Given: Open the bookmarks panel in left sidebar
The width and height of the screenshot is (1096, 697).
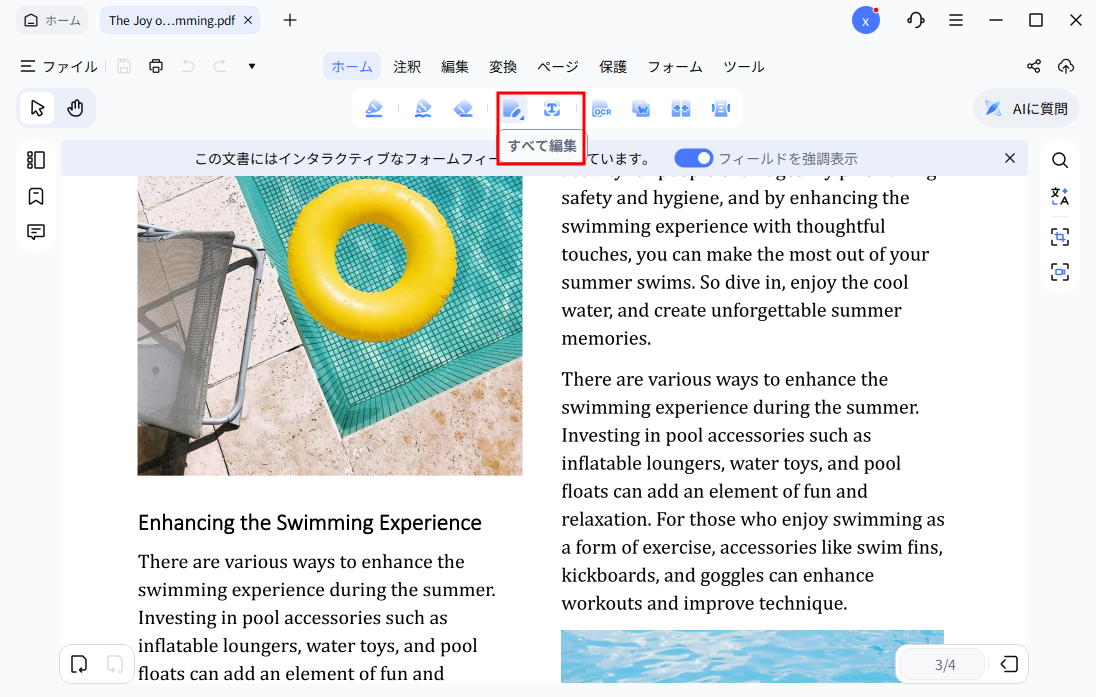Looking at the screenshot, I should [x=36, y=196].
